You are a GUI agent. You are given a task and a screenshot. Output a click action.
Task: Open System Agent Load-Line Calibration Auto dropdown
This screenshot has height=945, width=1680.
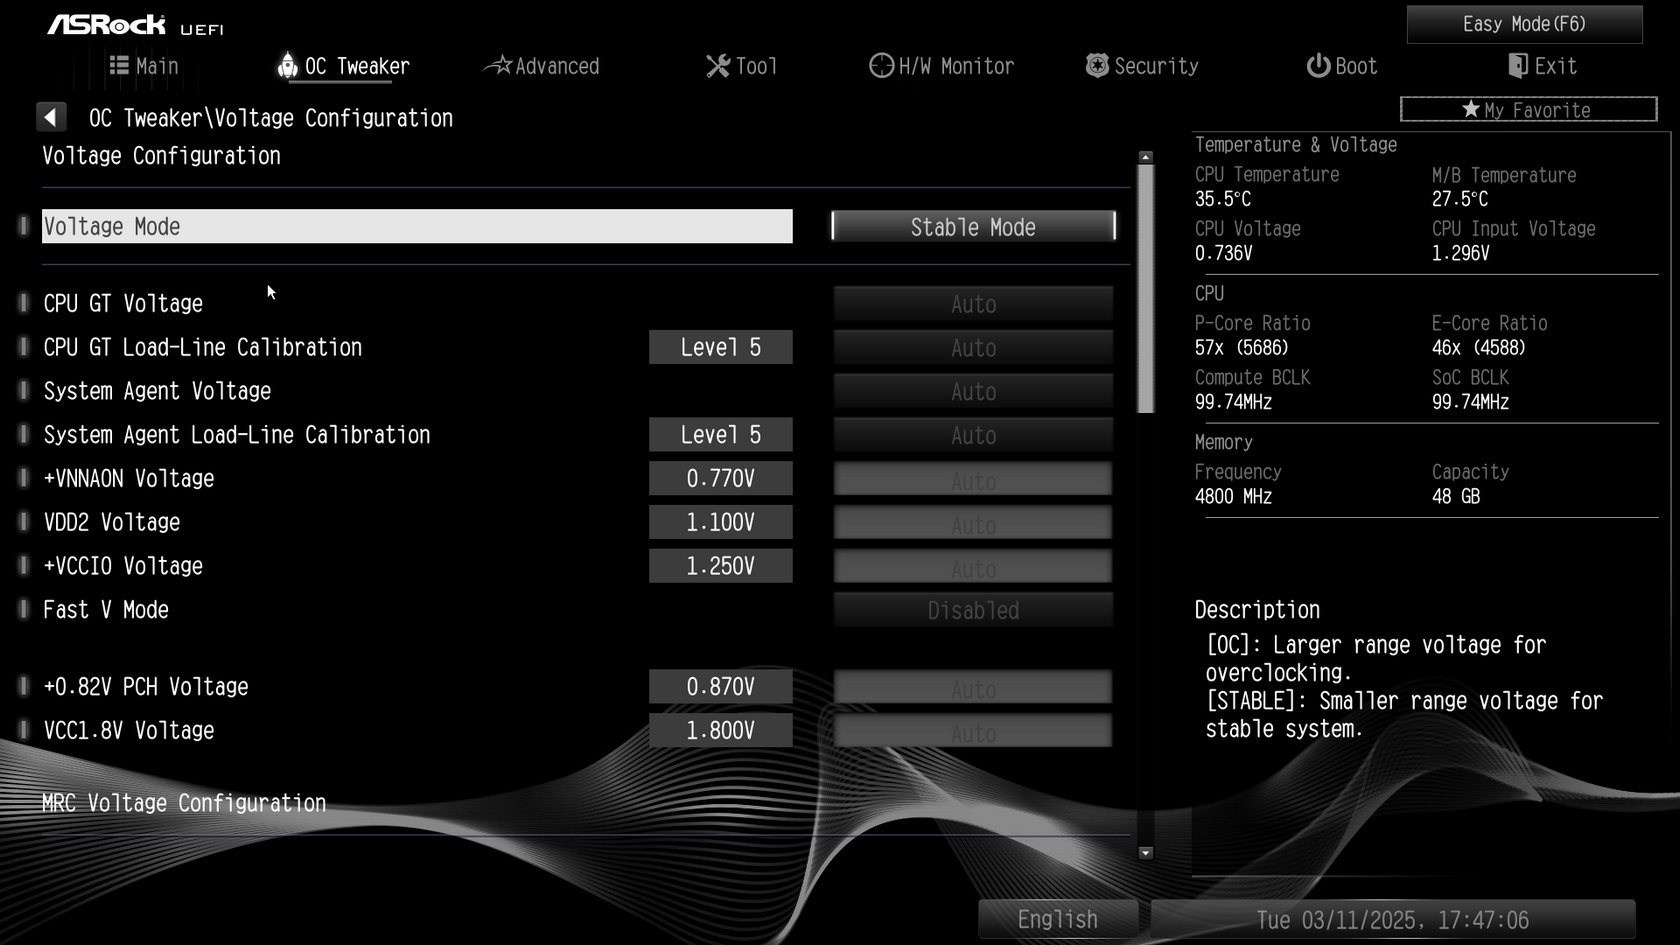coord(973,435)
